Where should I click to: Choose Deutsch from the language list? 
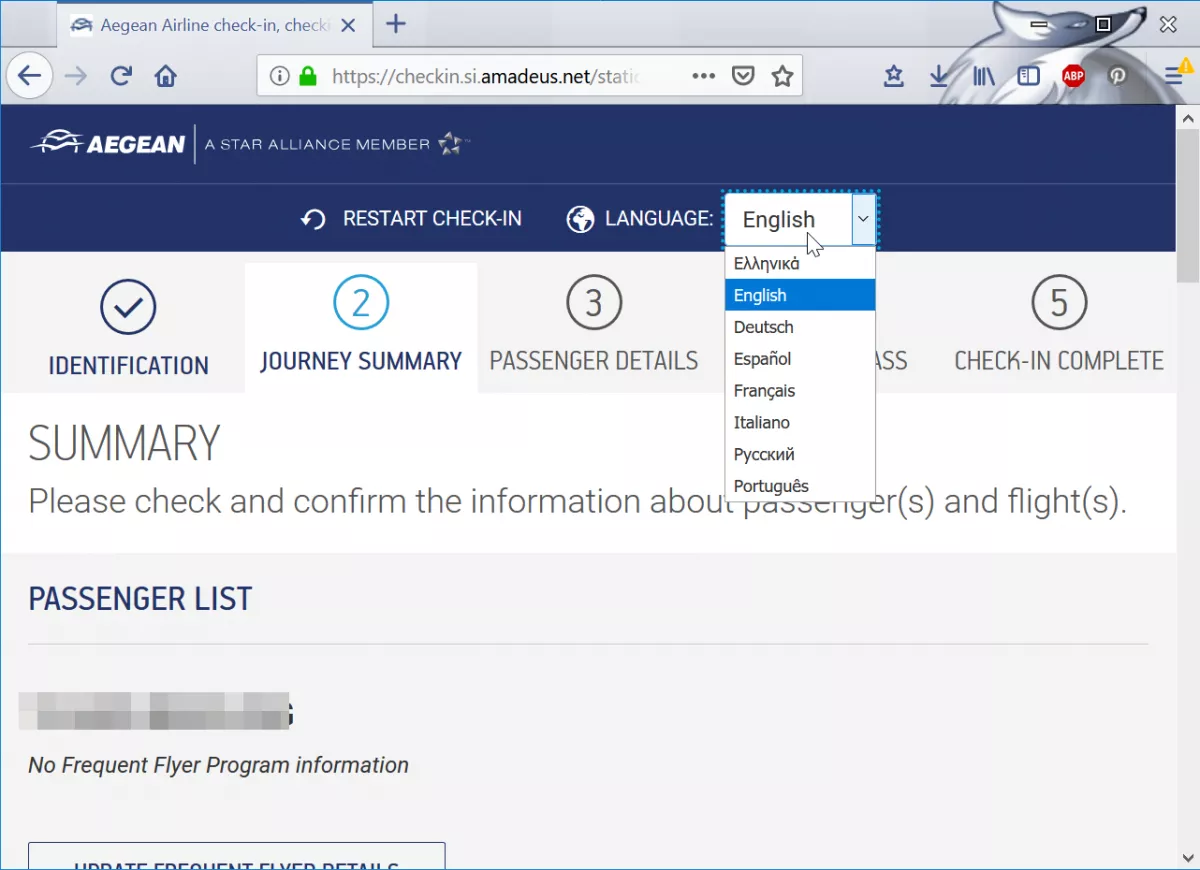(763, 327)
